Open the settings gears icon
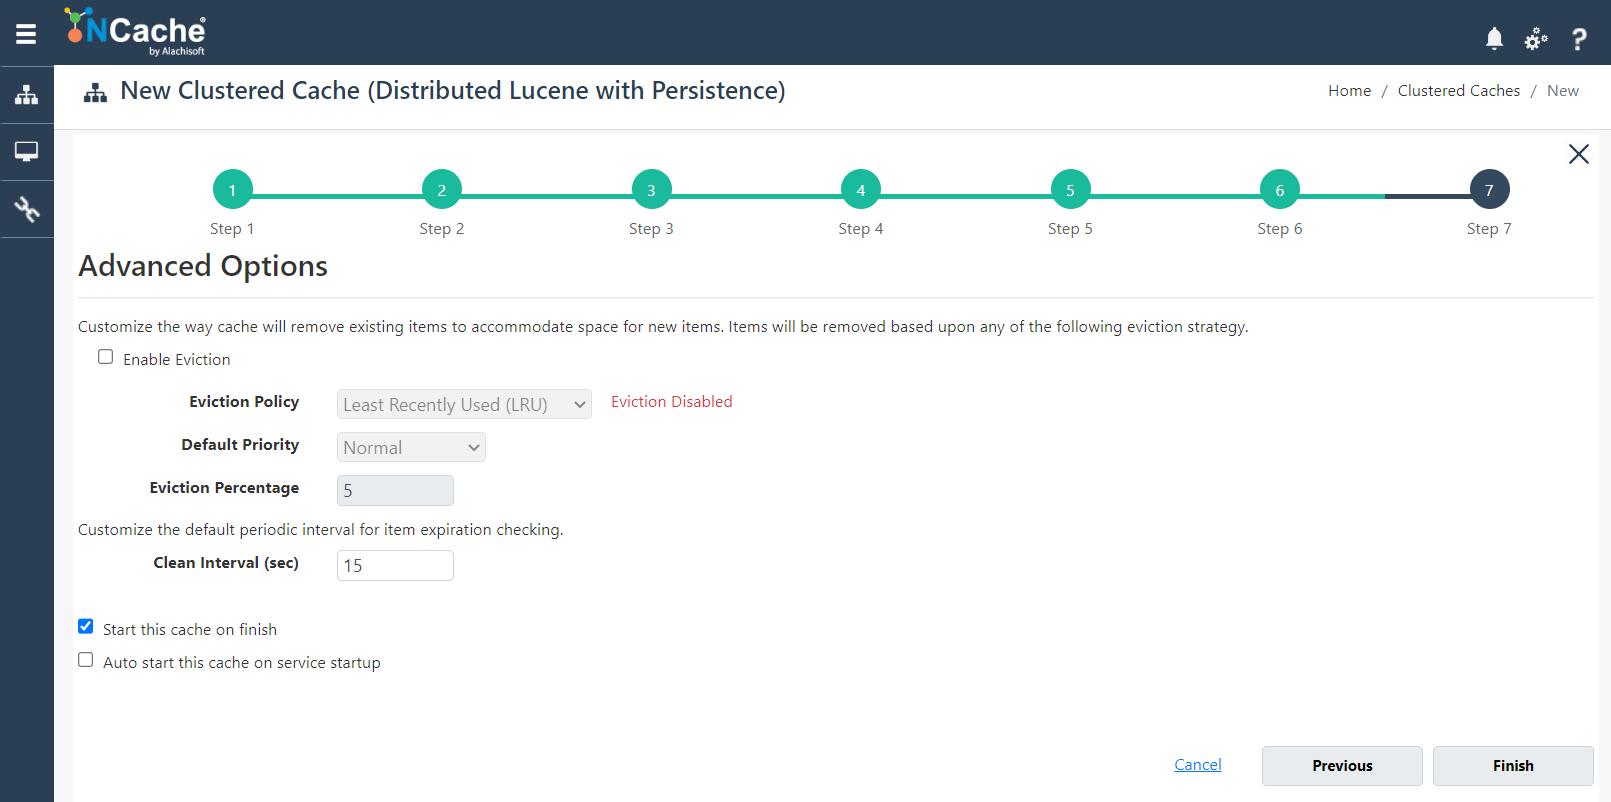The height and width of the screenshot is (802, 1611). (1536, 39)
